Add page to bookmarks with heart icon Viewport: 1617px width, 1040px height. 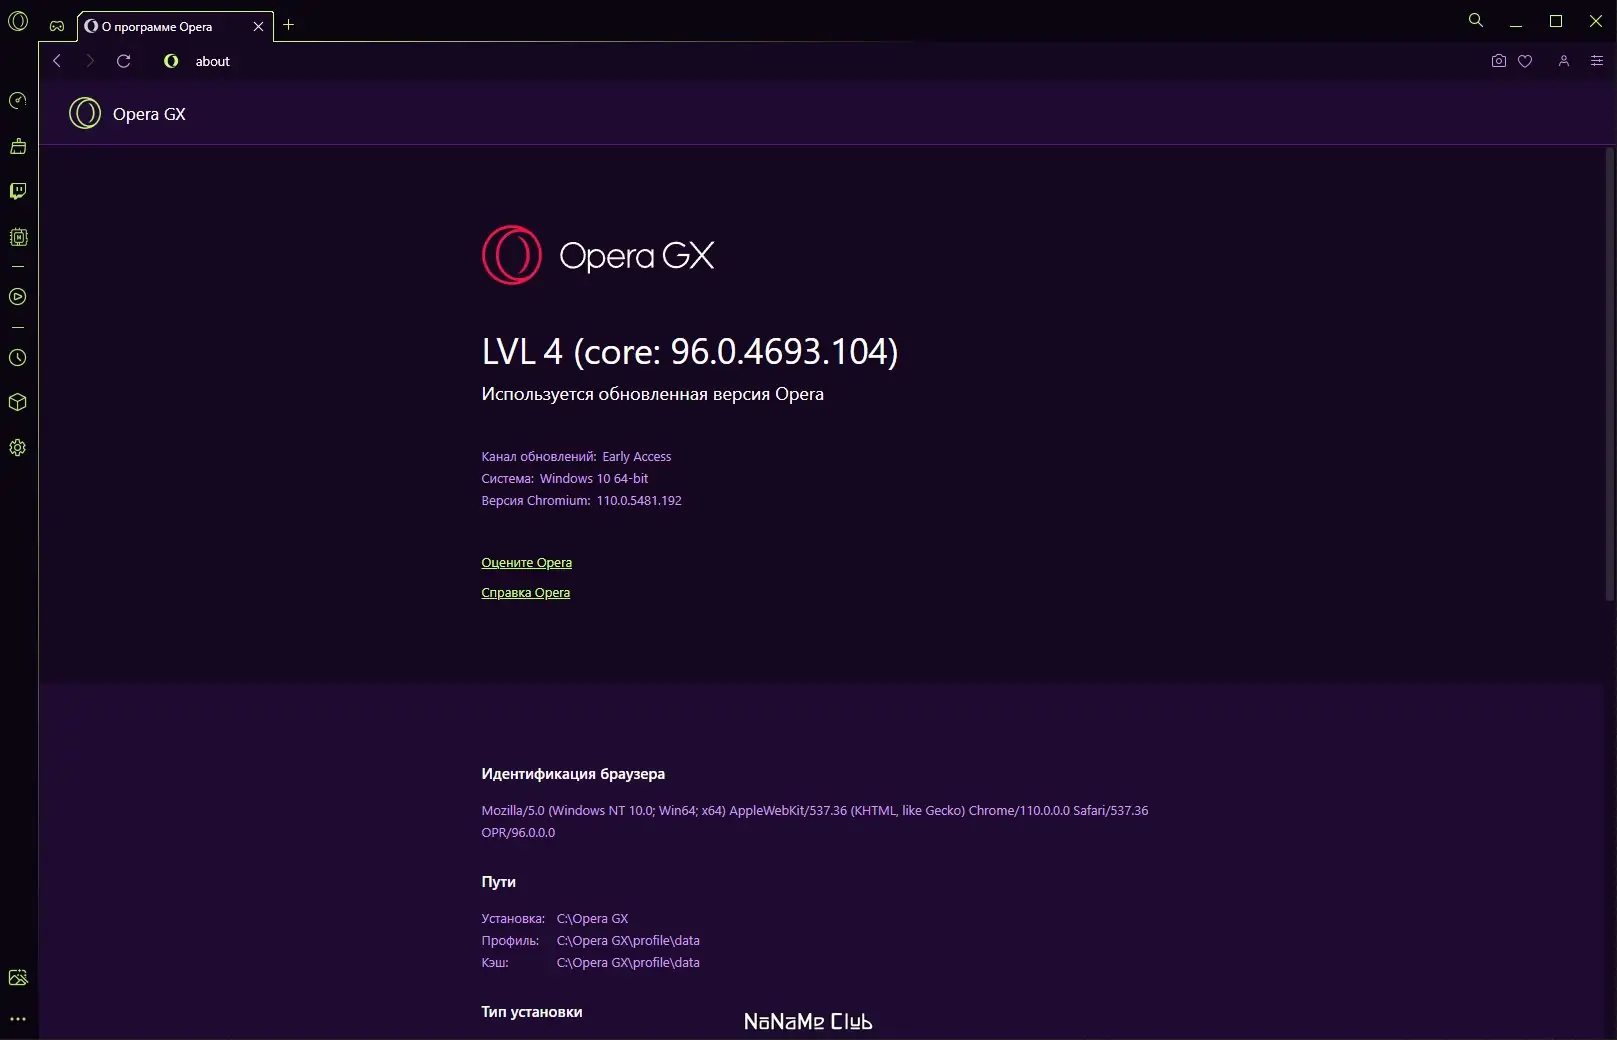tap(1525, 61)
